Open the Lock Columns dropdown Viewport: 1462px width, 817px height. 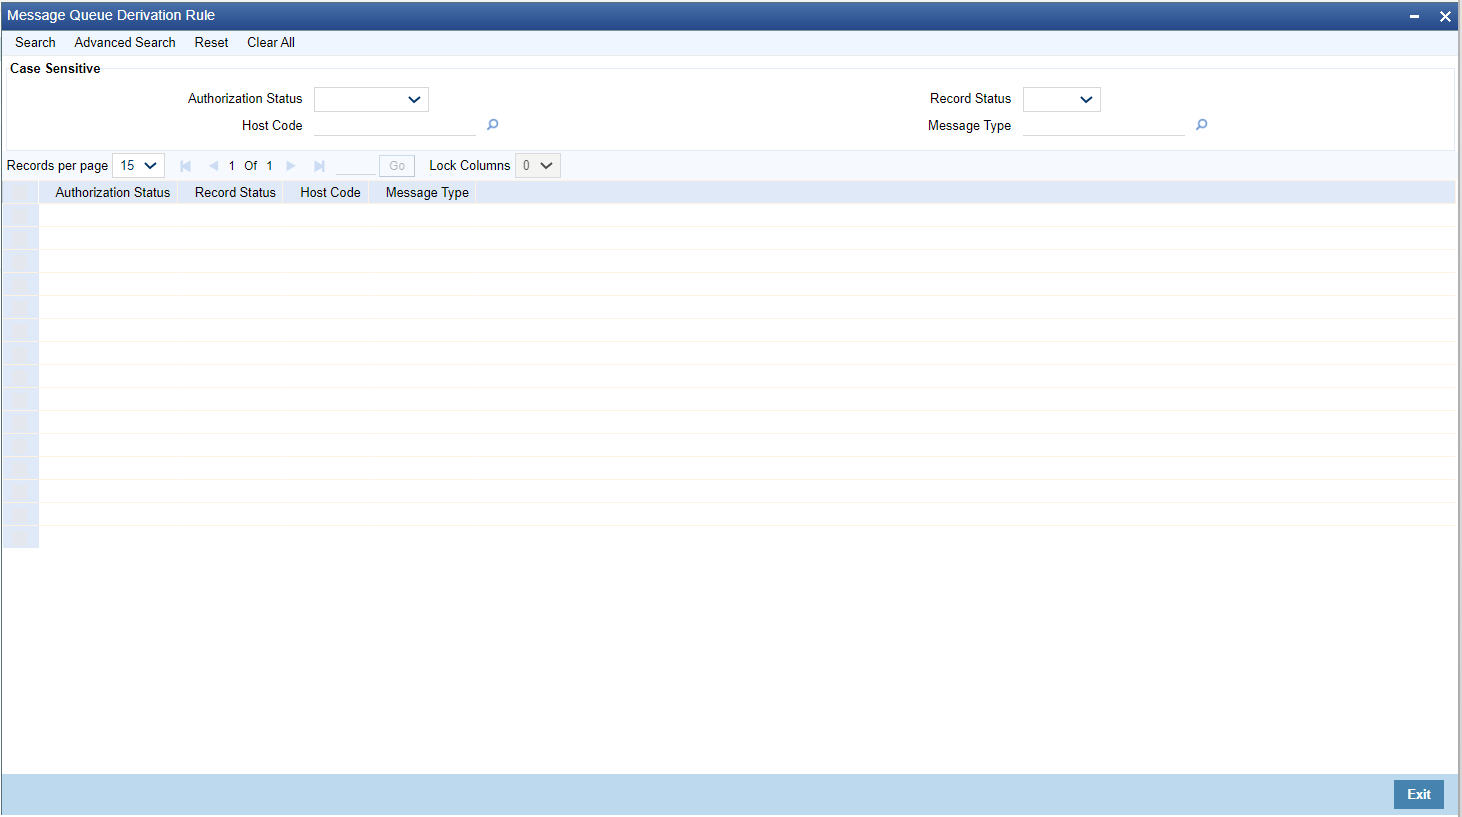pos(538,165)
